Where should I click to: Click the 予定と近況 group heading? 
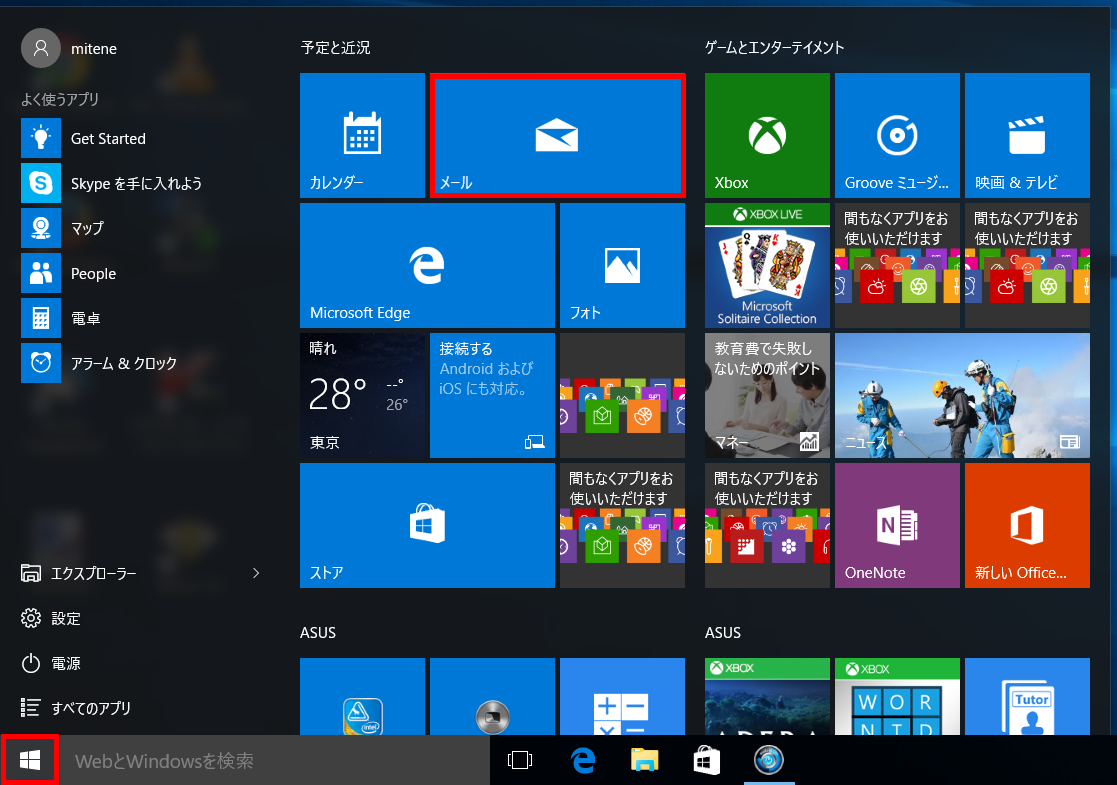336,48
